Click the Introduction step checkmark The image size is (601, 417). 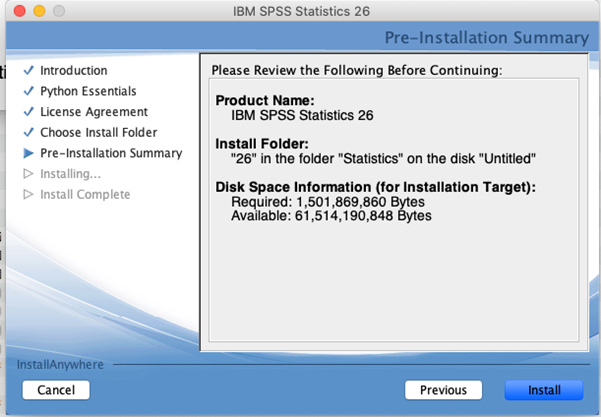click(x=29, y=70)
